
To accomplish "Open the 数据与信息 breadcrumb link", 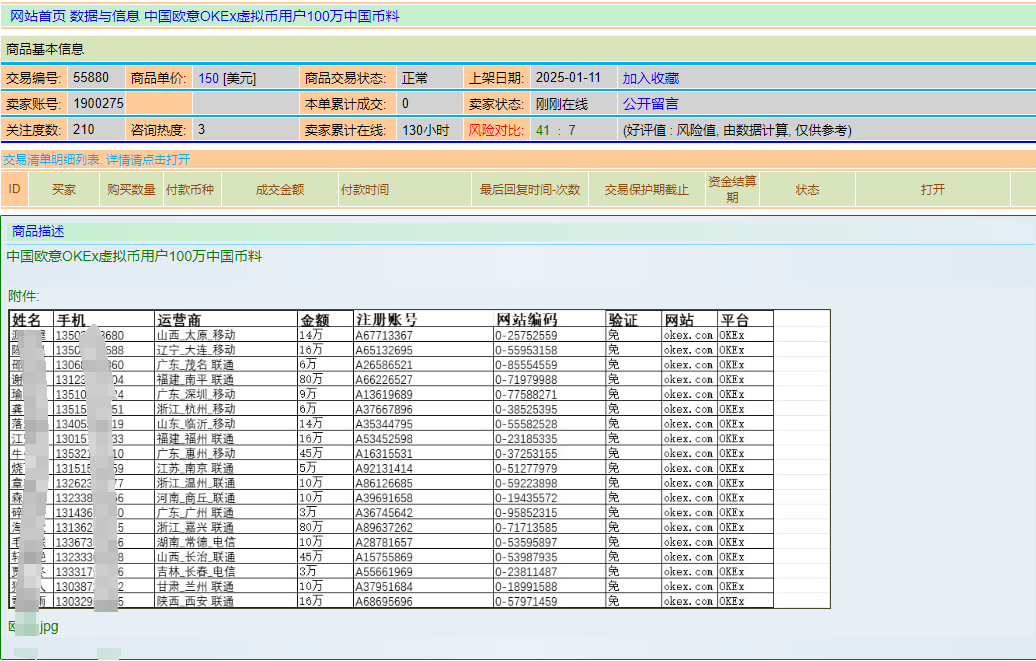I will 104,17.
